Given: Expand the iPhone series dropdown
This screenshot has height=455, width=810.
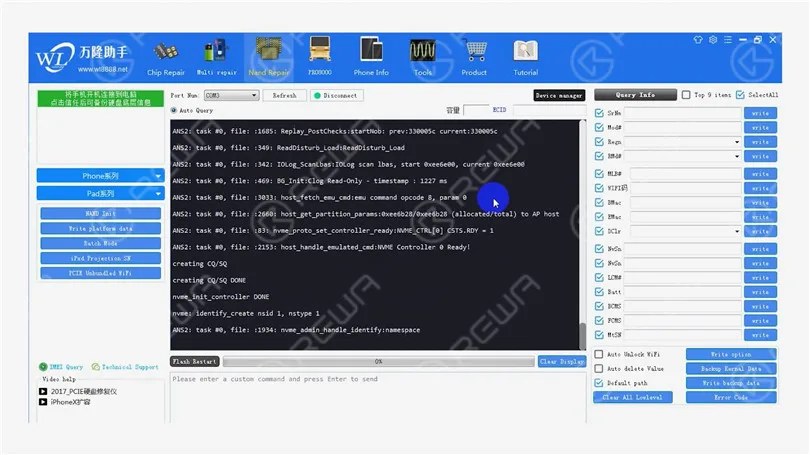Looking at the screenshot, I should click(x=101, y=176).
